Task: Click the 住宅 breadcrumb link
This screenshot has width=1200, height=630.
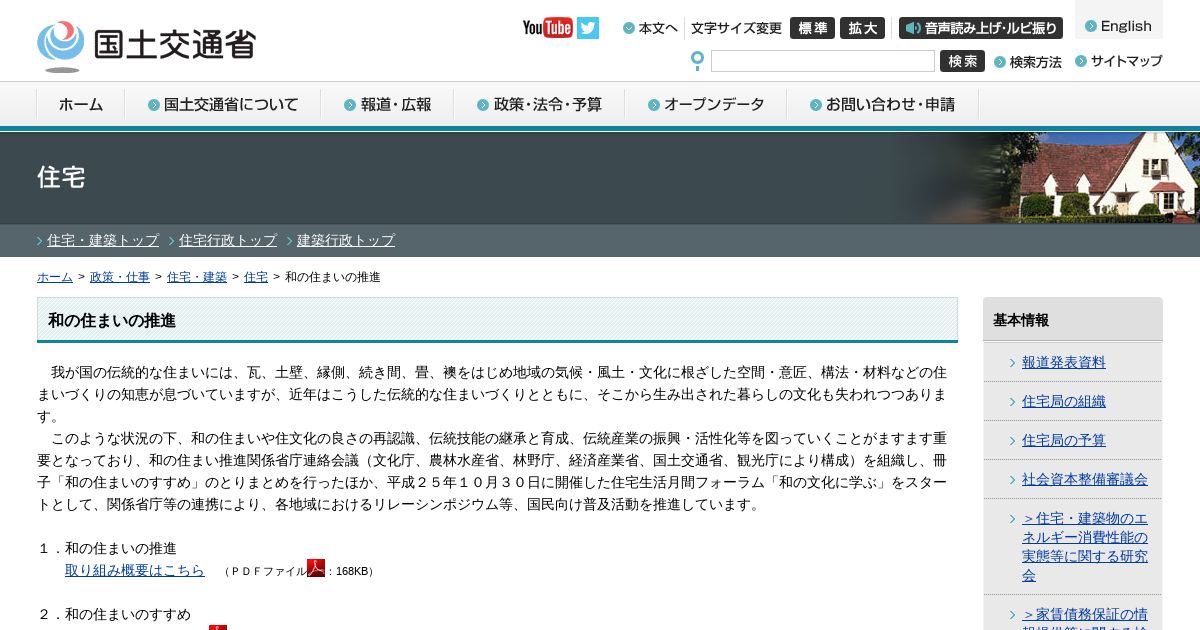Action: click(x=256, y=277)
